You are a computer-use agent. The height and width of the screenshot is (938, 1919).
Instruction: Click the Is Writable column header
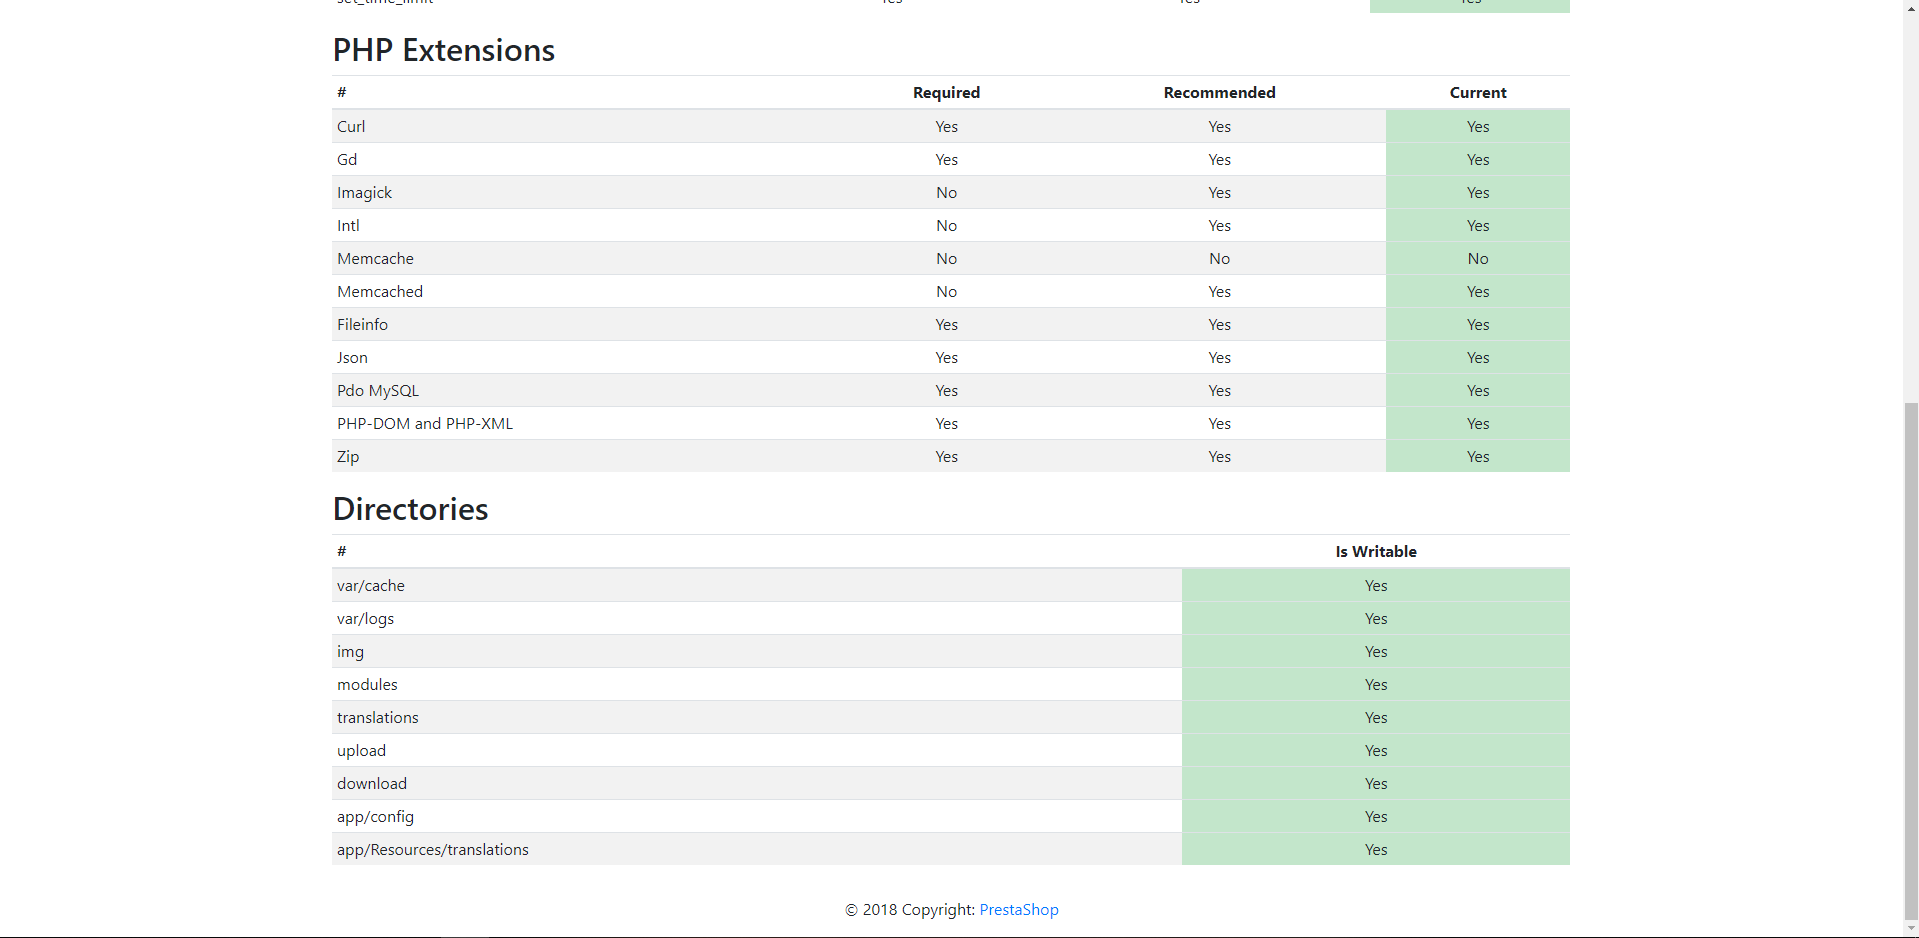[x=1375, y=551]
